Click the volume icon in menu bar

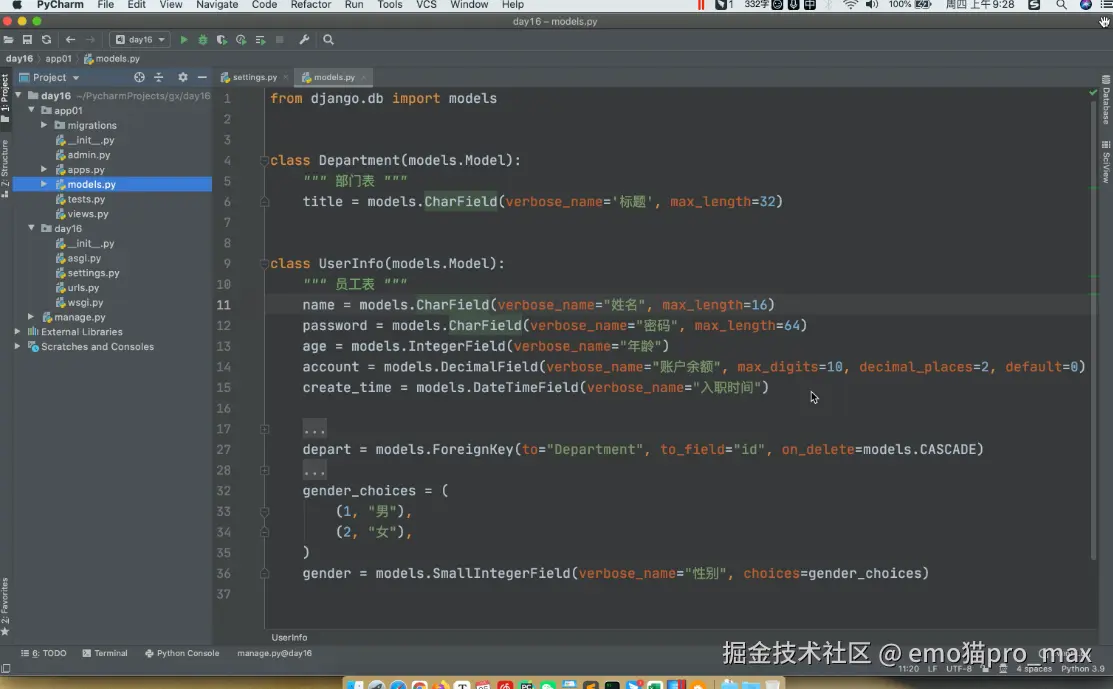872,5
